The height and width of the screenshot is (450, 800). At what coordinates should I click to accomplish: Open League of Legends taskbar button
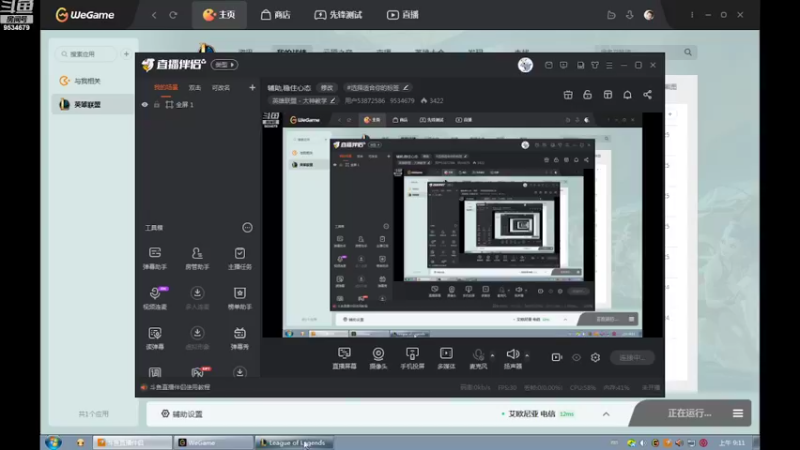[294, 442]
